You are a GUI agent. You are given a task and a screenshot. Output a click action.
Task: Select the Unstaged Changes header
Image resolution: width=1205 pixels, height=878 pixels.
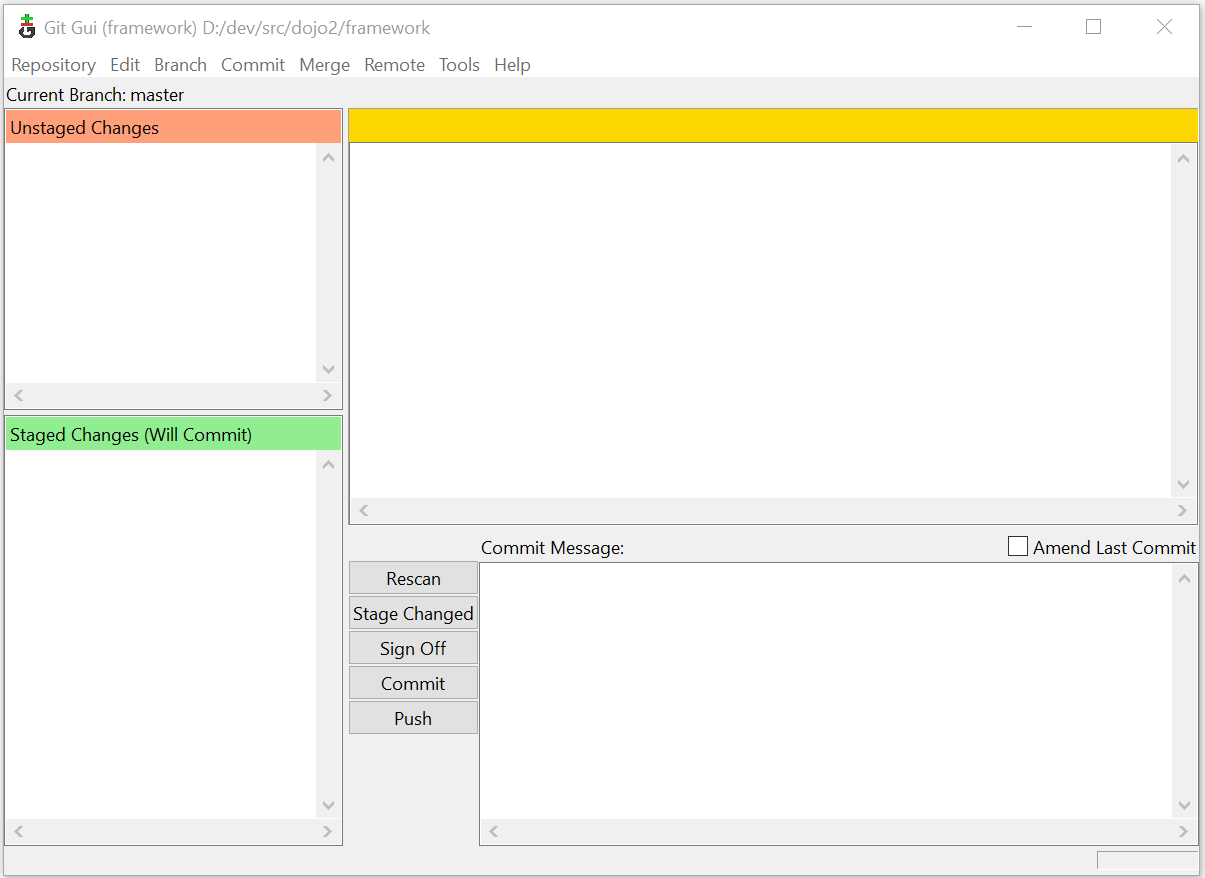coord(173,127)
